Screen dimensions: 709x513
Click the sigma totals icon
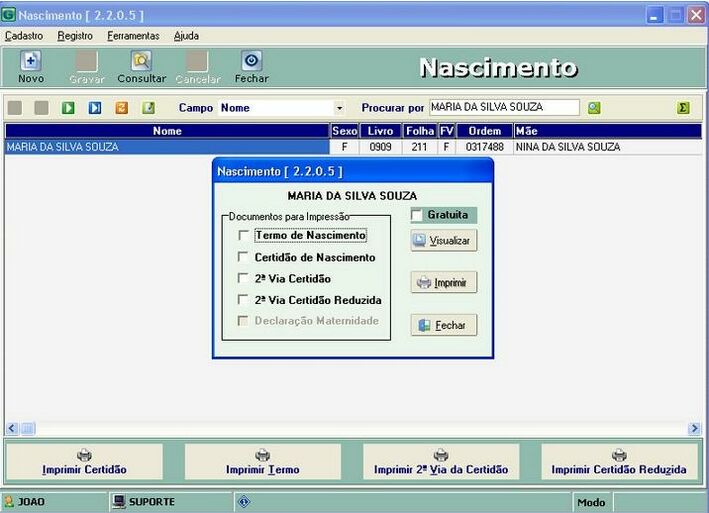[683, 108]
